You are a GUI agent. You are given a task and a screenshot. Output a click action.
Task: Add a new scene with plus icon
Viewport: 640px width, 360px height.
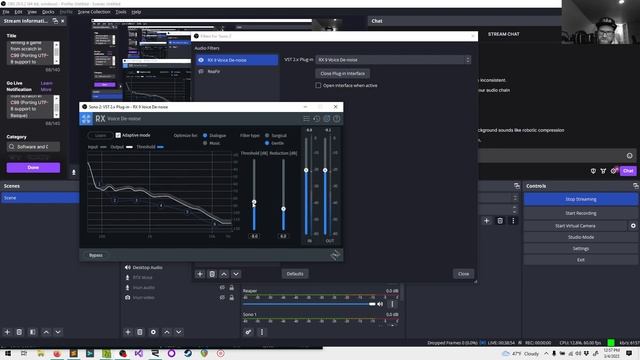7,332
